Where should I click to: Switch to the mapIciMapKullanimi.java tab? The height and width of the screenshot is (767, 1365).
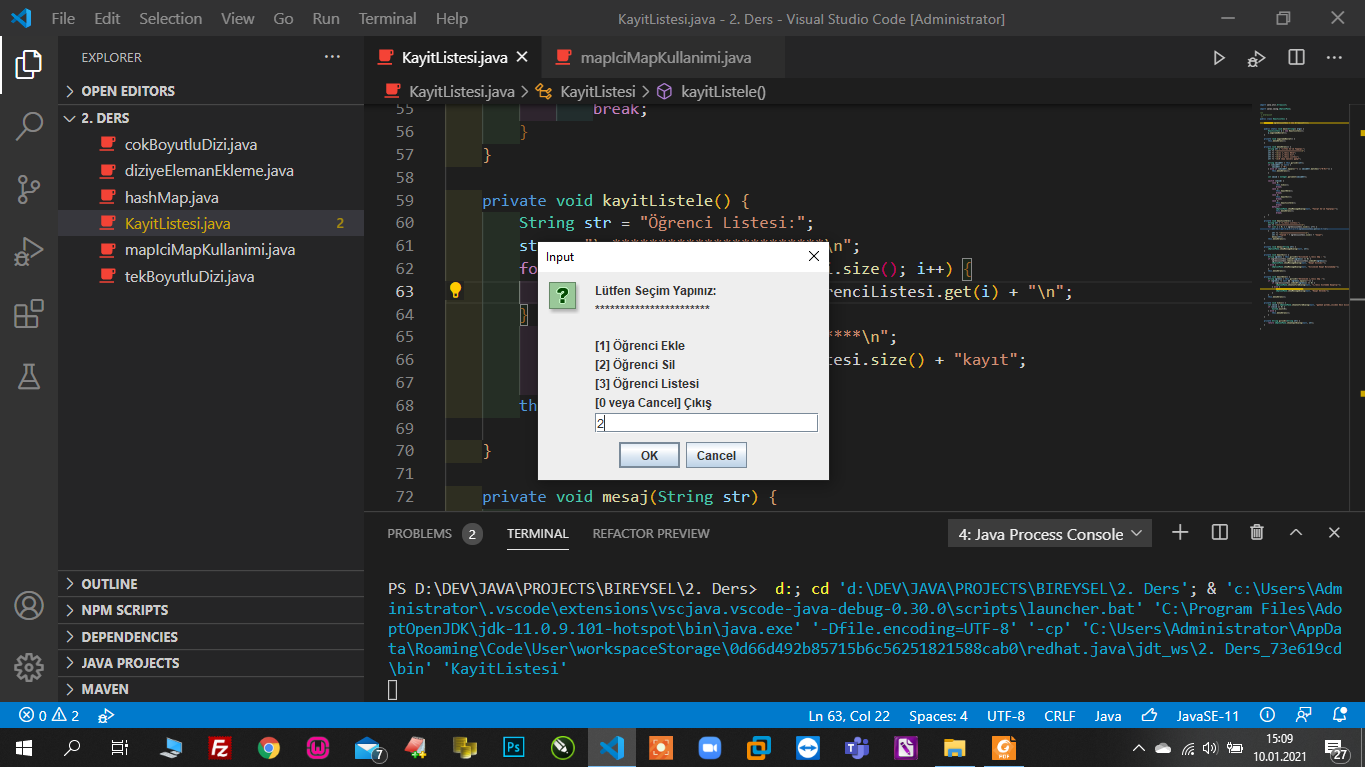click(665, 58)
